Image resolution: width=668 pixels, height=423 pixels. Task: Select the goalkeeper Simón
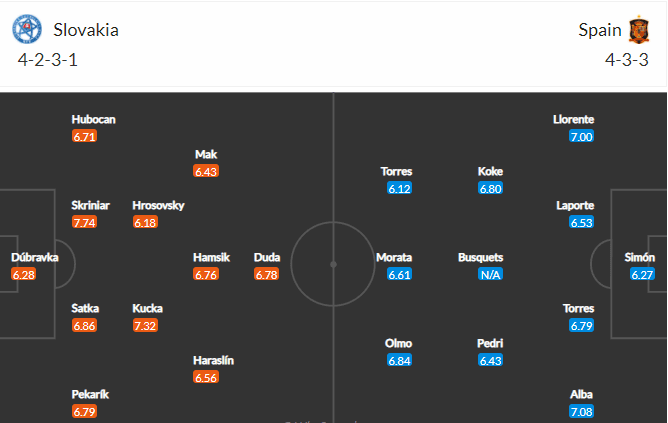click(639, 257)
